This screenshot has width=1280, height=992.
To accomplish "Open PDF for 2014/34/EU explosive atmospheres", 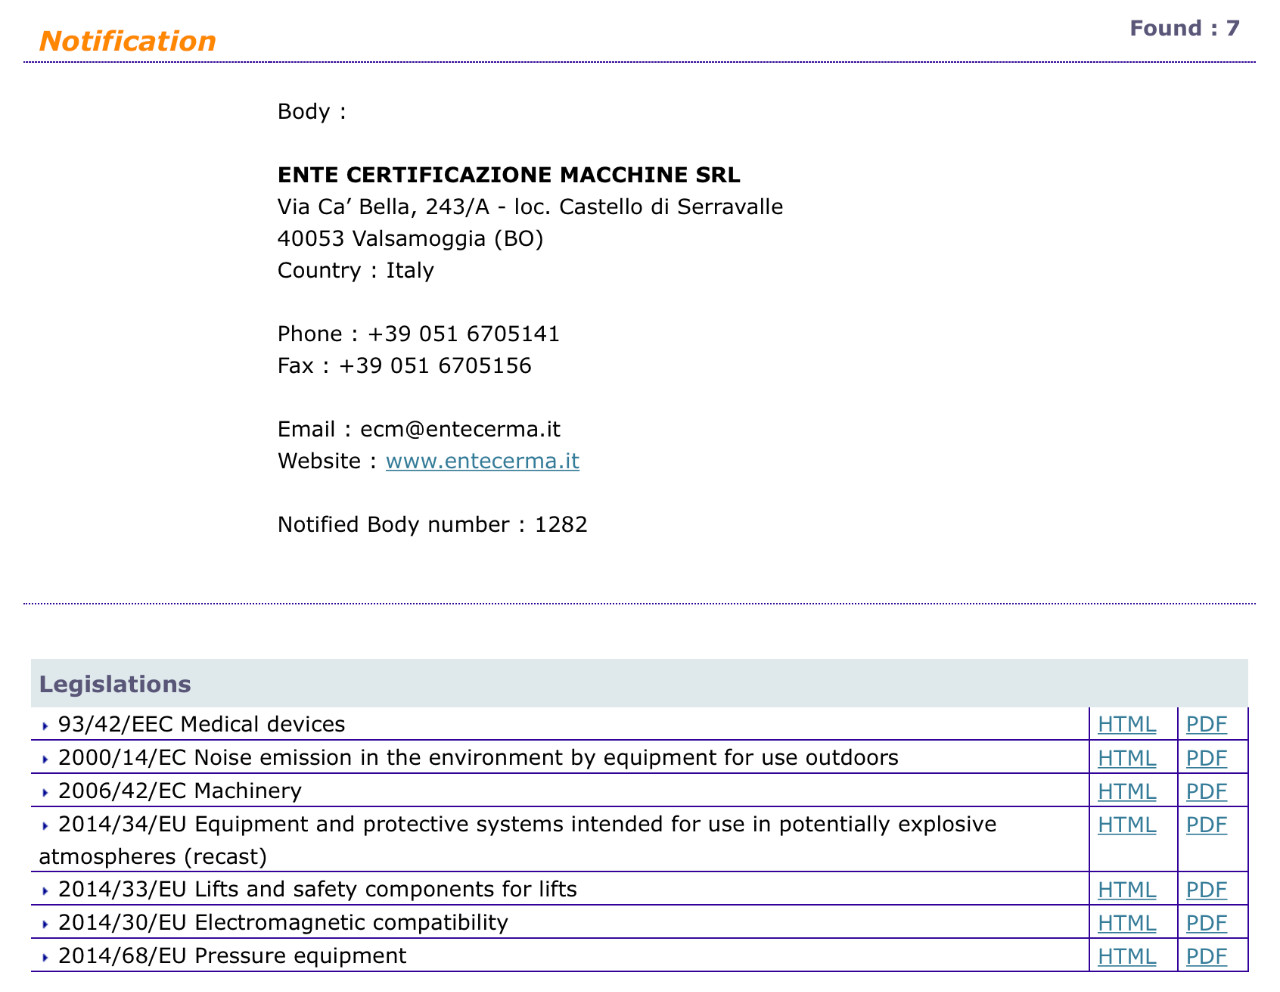I will 1205,825.
